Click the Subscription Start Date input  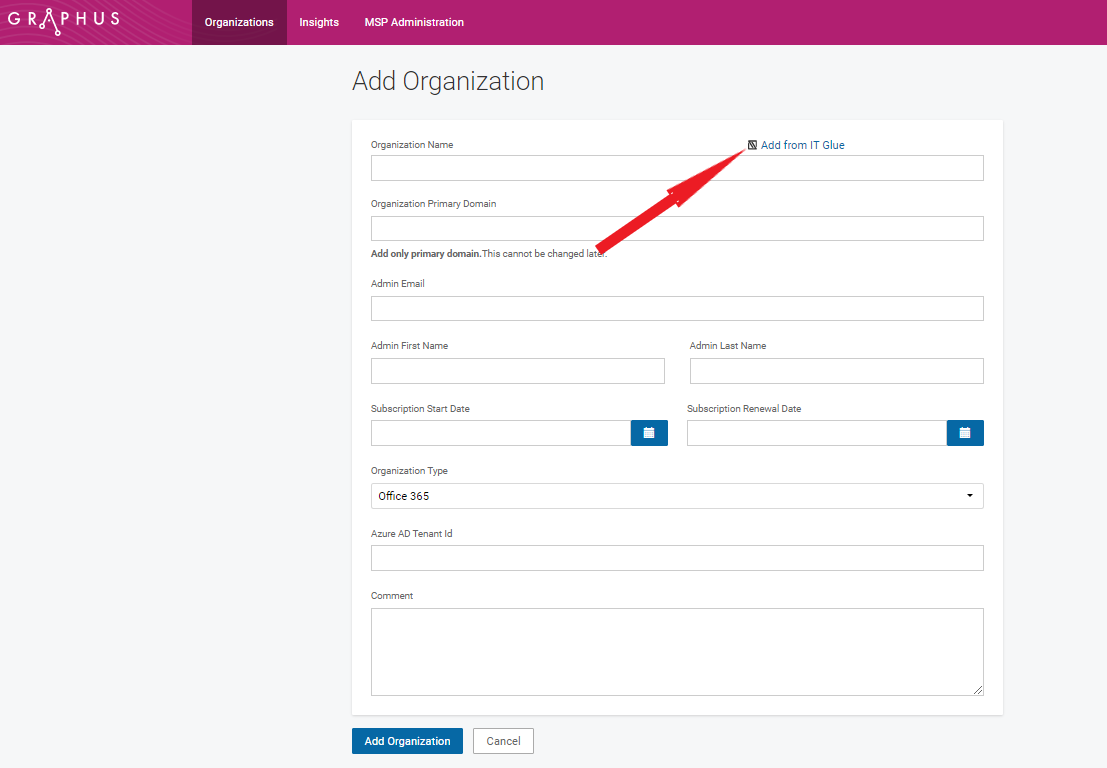click(501, 433)
